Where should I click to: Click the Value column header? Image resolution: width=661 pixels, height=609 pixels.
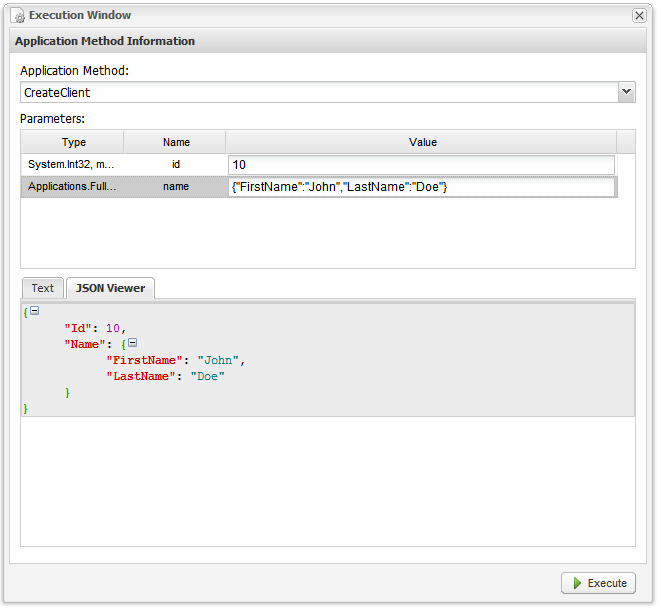coord(424,143)
